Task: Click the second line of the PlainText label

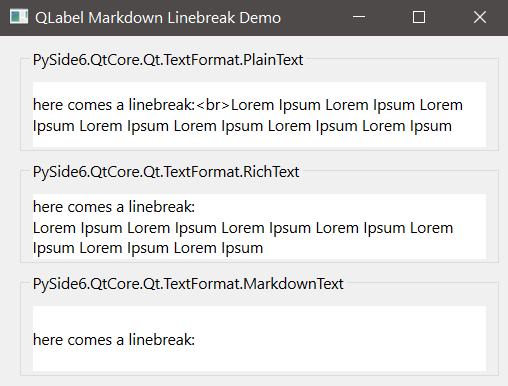Action: coord(242,127)
